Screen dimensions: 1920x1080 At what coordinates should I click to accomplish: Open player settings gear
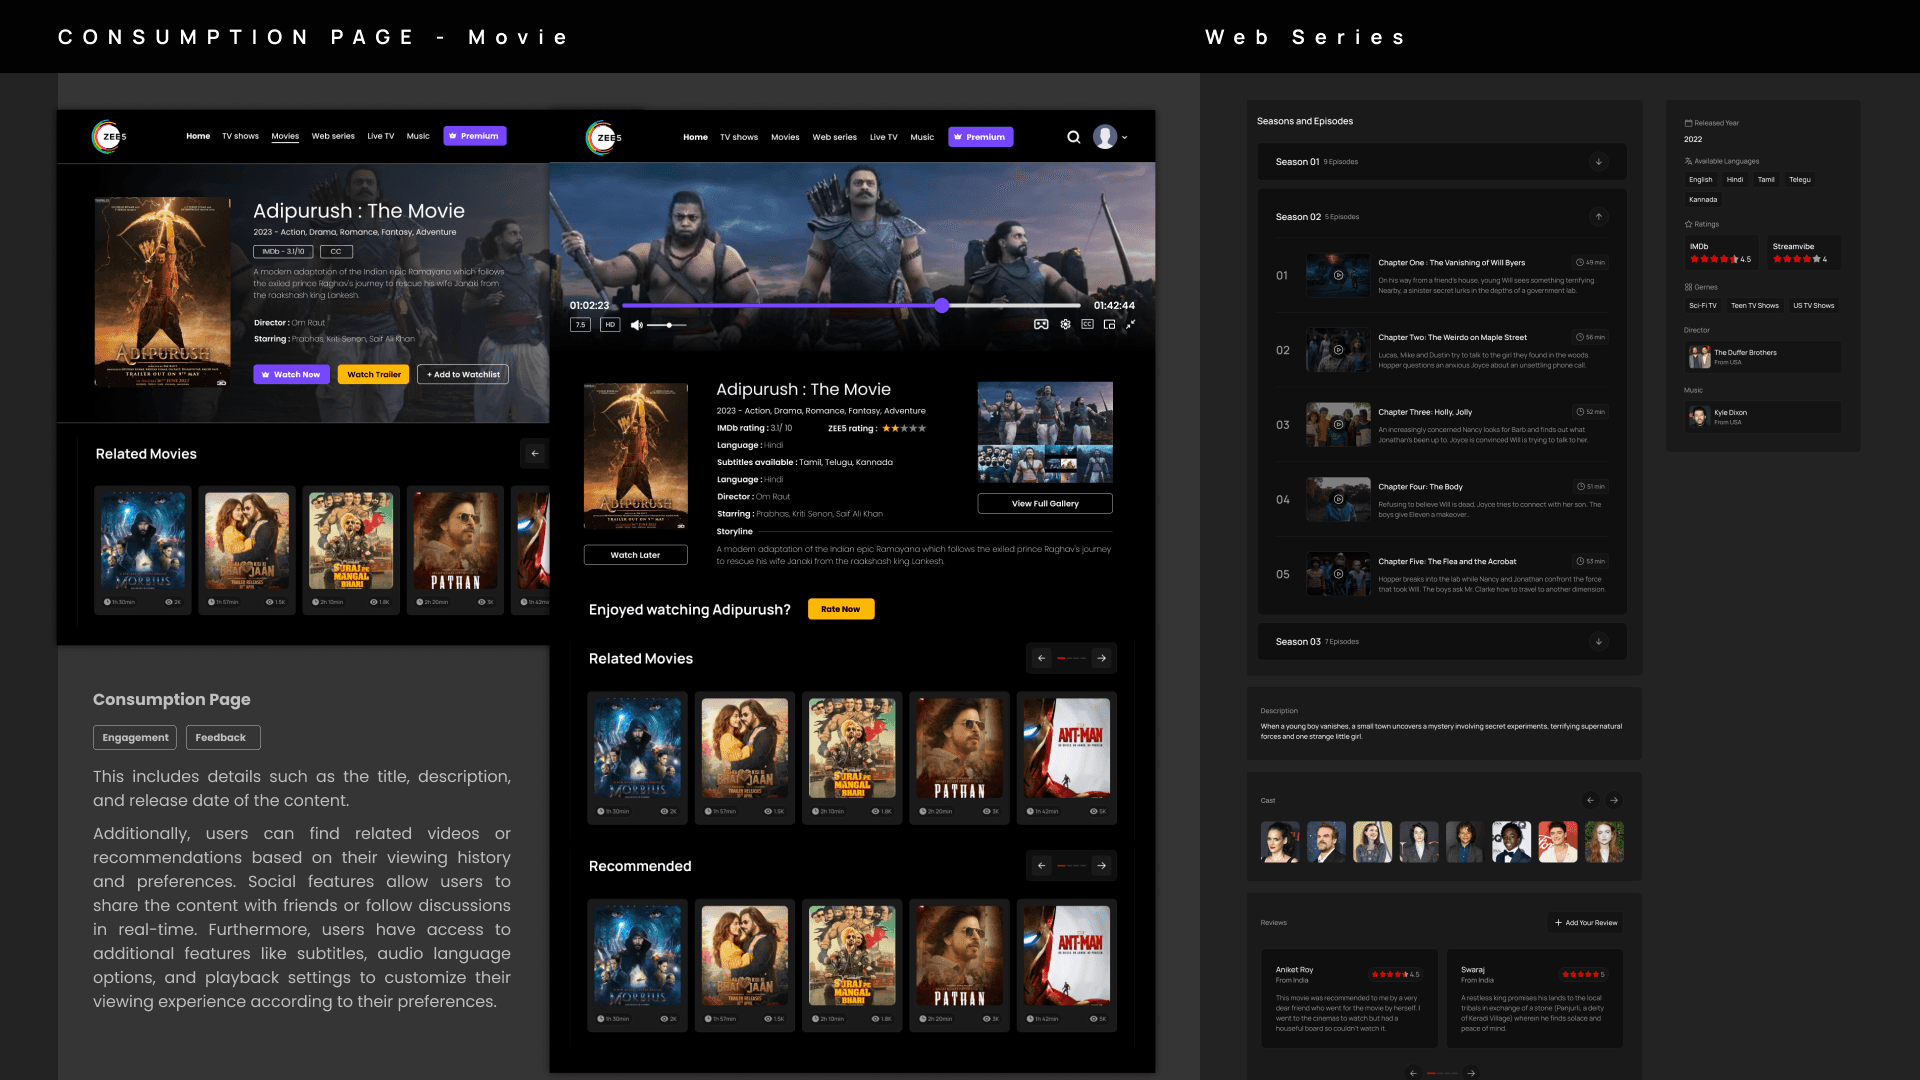[1066, 324]
